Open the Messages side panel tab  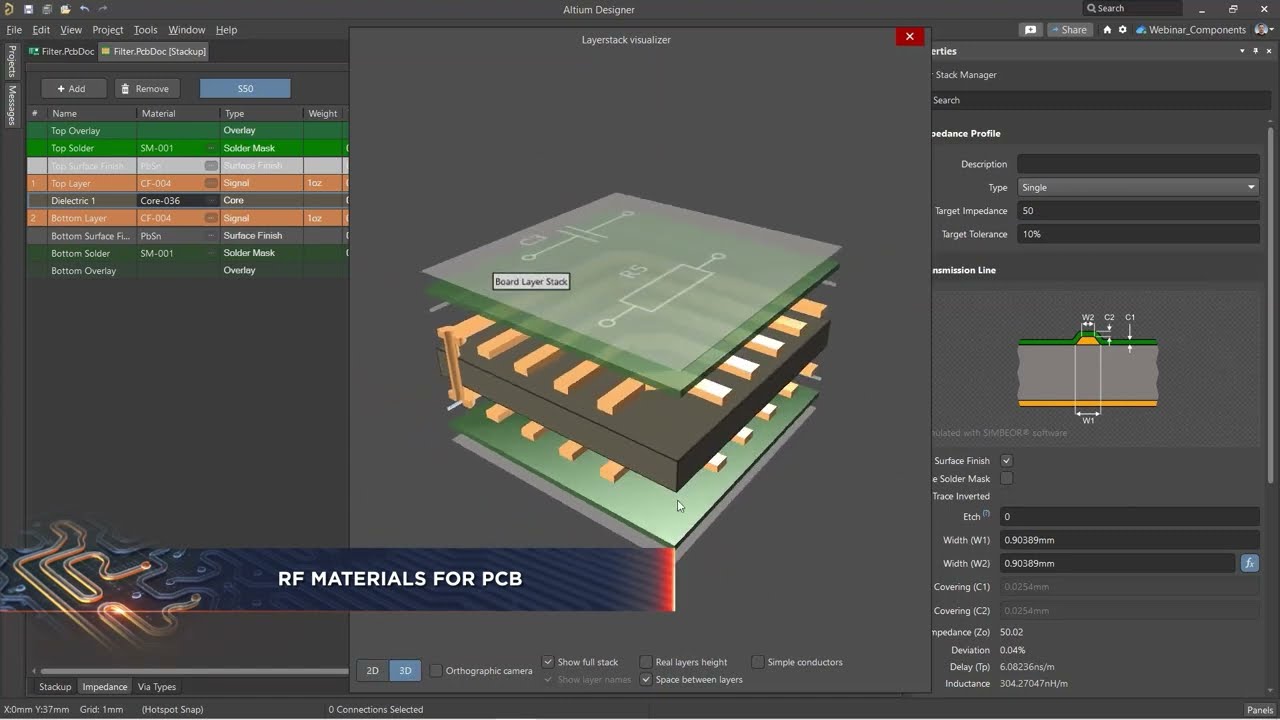coord(12,105)
